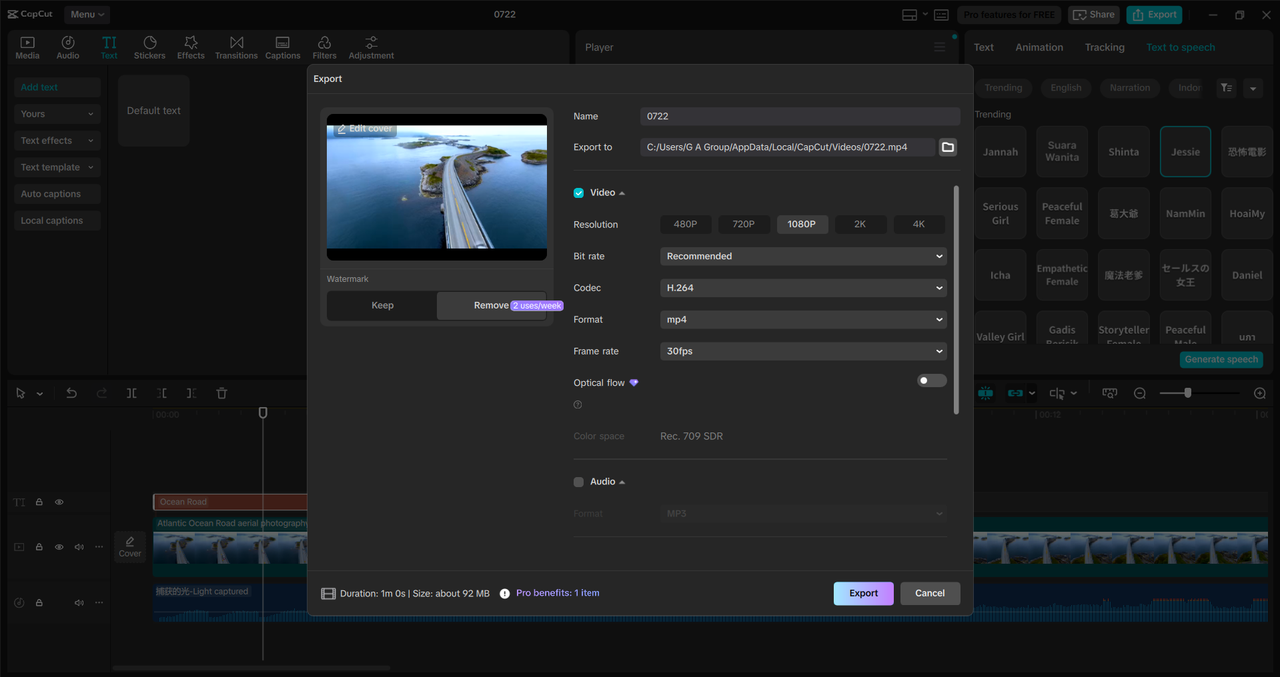The image size is (1280, 677).
Task: Click the Generate speech button
Action: (x=1222, y=359)
